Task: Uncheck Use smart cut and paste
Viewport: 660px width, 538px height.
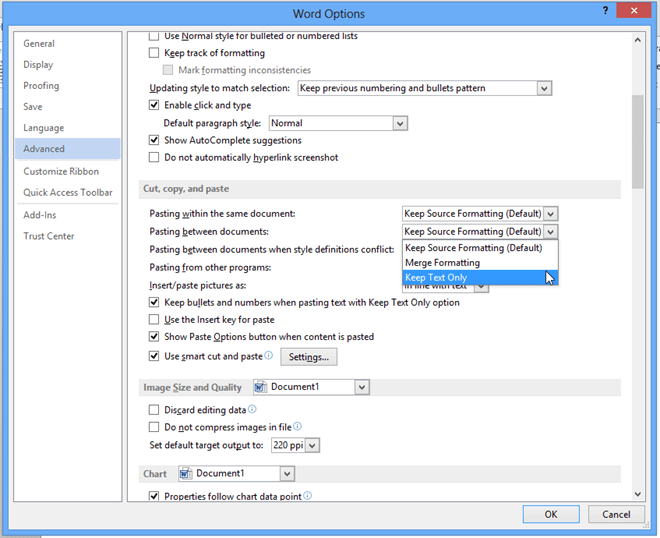Action: [154, 356]
